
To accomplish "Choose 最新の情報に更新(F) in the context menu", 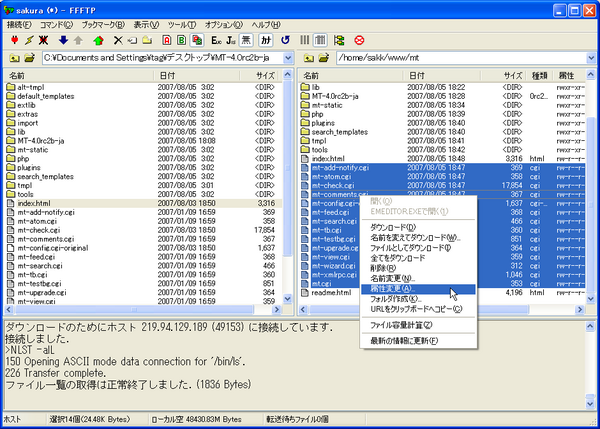I will (418, 341).
